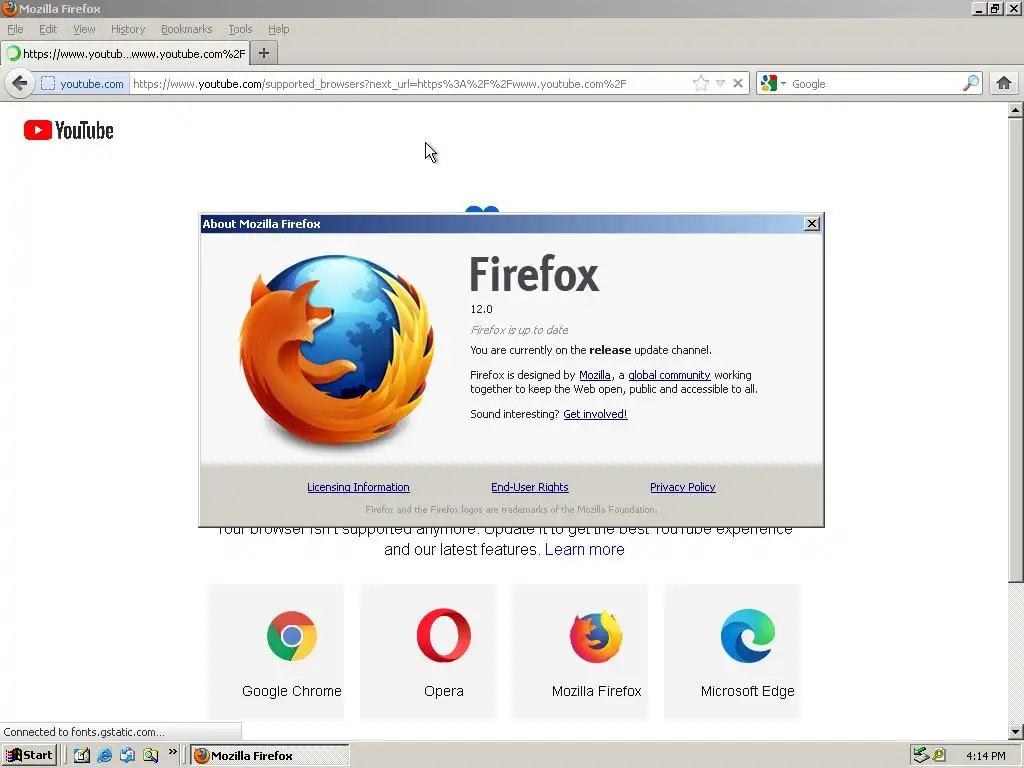Click the Microsoft Edge label text
This screenshot has height=768, width=1024.
click(748, 691)
